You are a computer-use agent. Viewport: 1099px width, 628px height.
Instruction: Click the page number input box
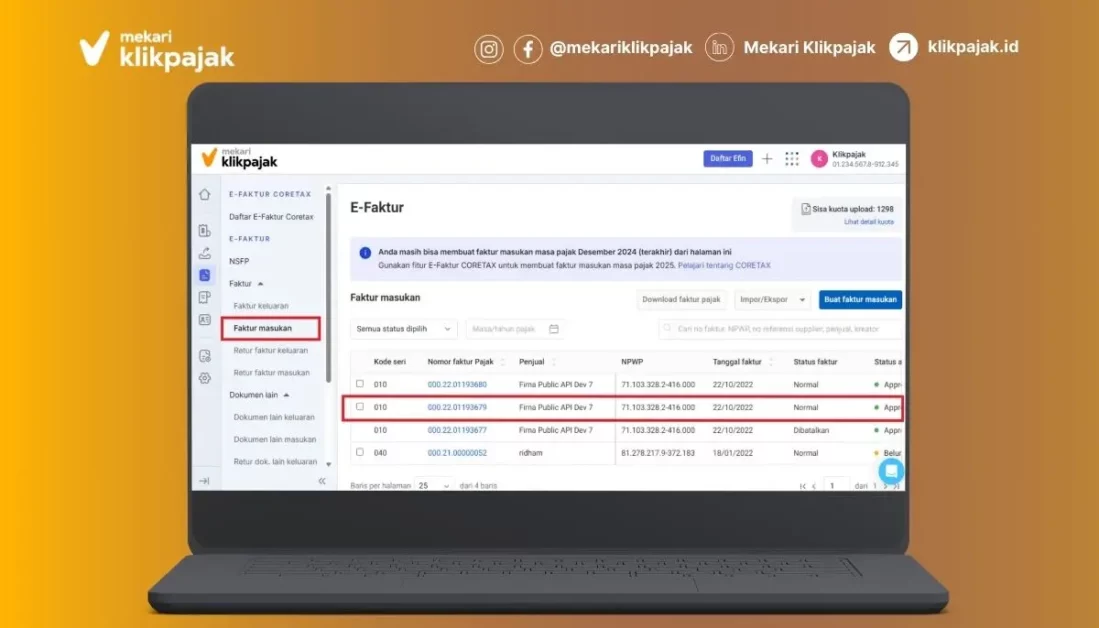click(835, 485)
